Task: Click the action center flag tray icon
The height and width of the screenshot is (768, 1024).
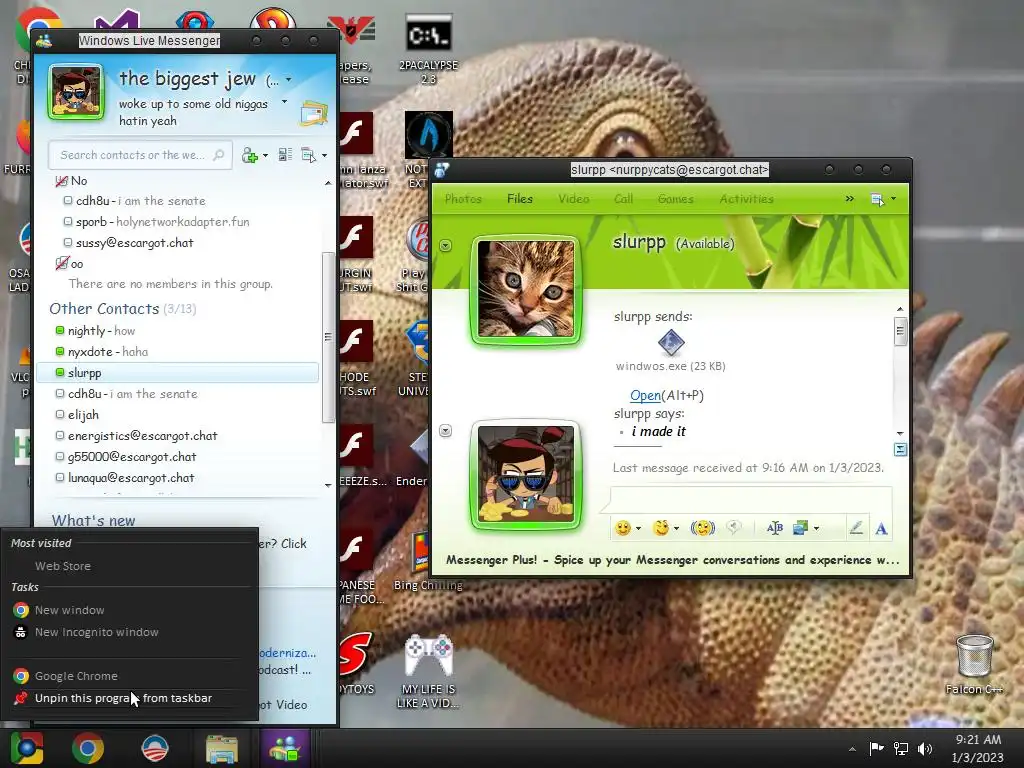Action: click(x=876, y=748)
